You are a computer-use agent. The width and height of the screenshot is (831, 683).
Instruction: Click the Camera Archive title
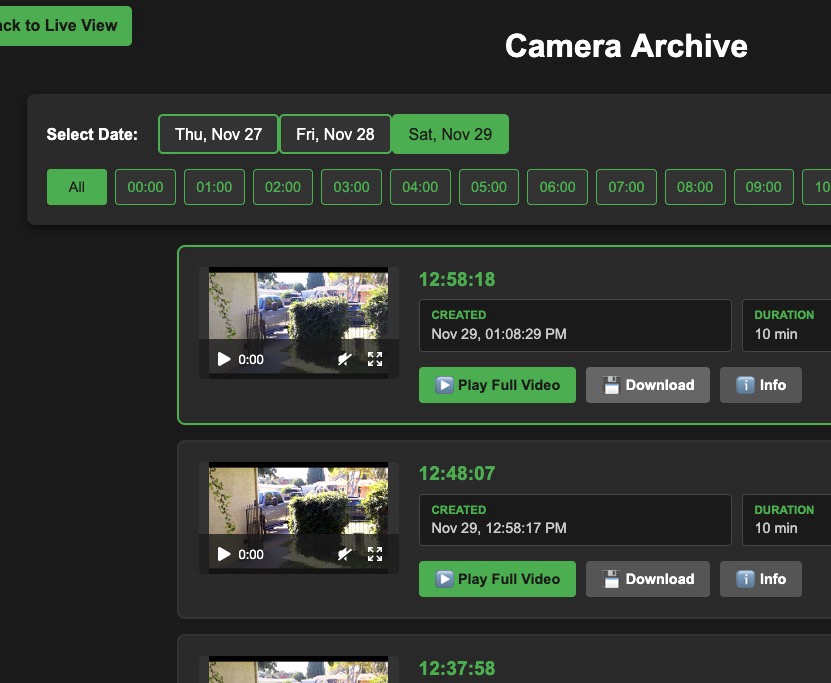(626, 46)
